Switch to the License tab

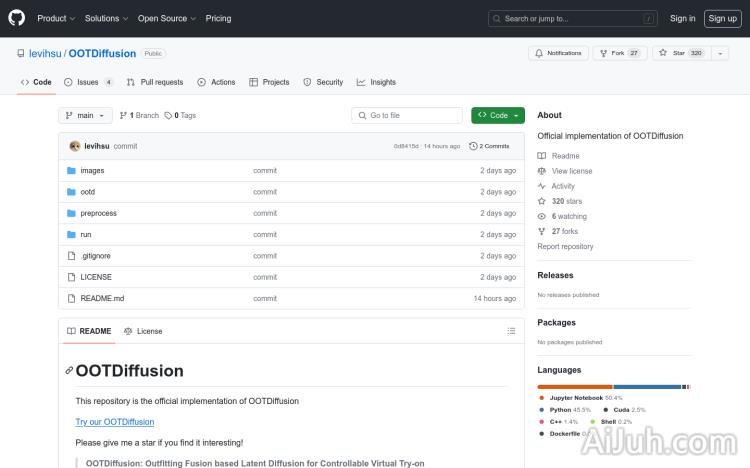coord(143,331)
